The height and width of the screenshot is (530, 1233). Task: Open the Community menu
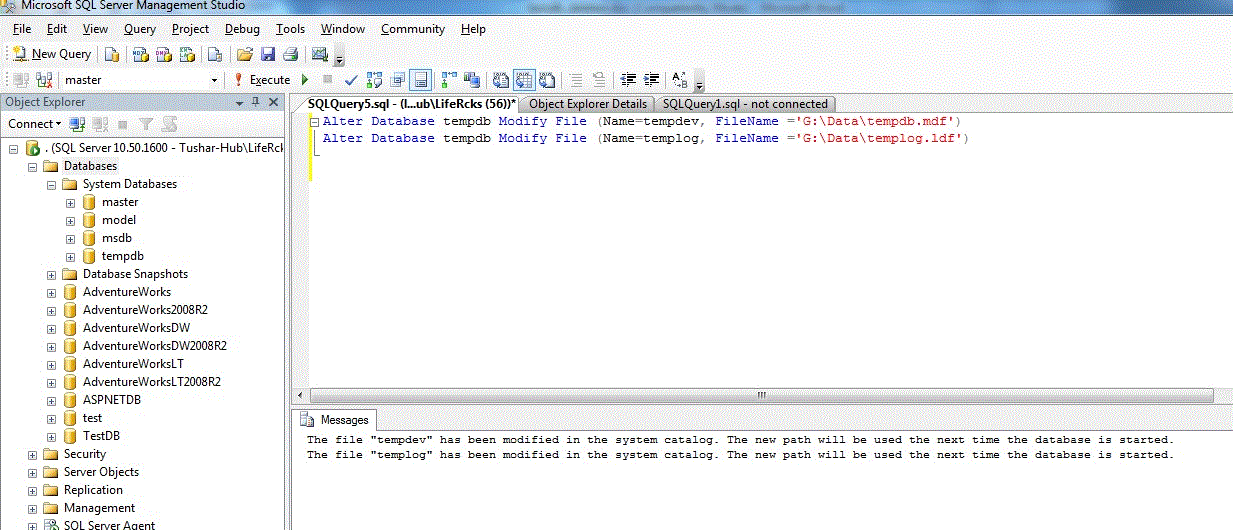(x=413, y=29)
